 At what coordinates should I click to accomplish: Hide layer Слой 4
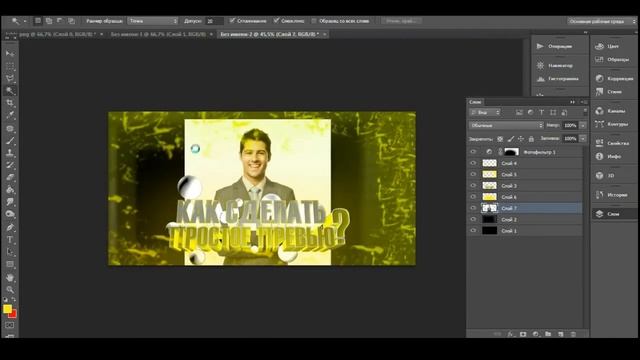point(473,163)
